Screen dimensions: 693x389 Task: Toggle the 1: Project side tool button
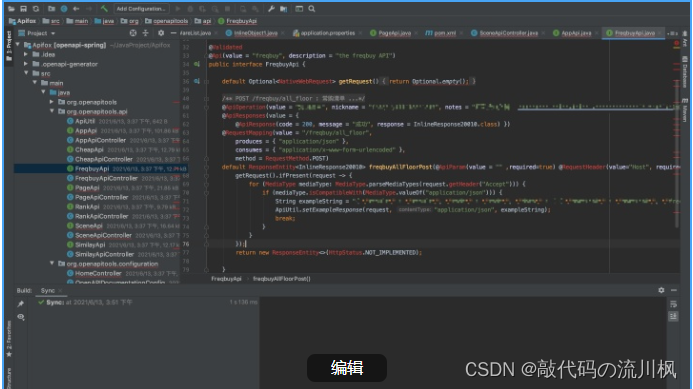pos(9,46)
